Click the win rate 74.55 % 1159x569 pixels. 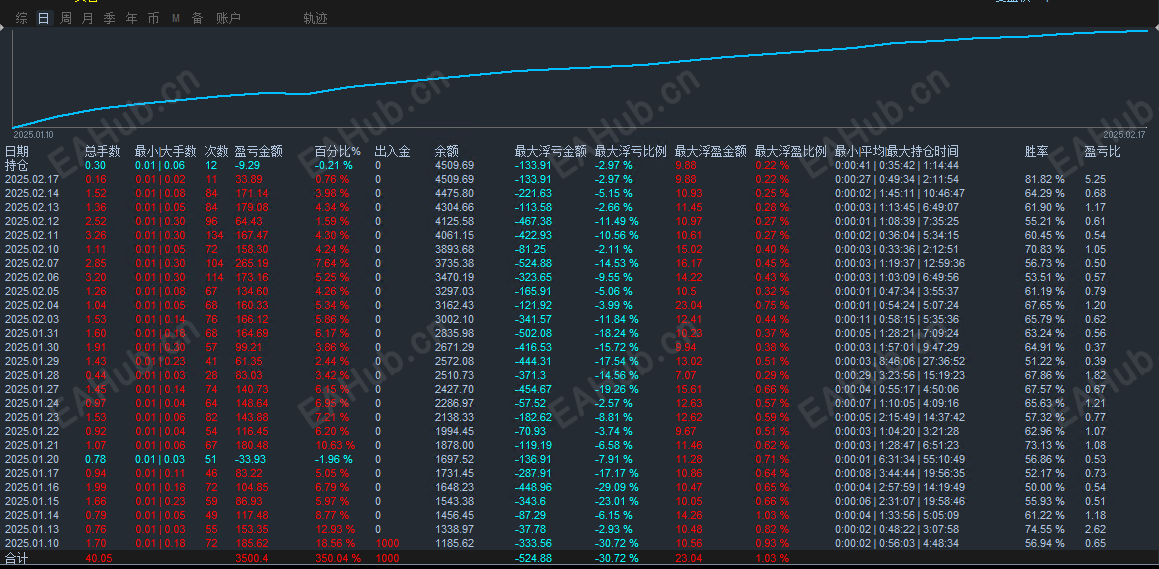pyautogui.click(x=1044, y=529)
